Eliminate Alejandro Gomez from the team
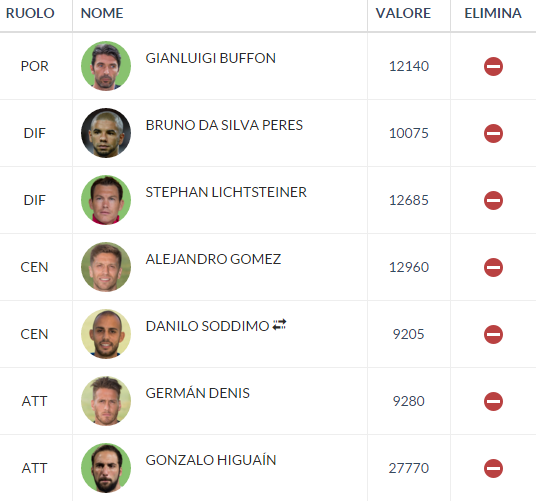536x501 pixels. pos(493,267)
